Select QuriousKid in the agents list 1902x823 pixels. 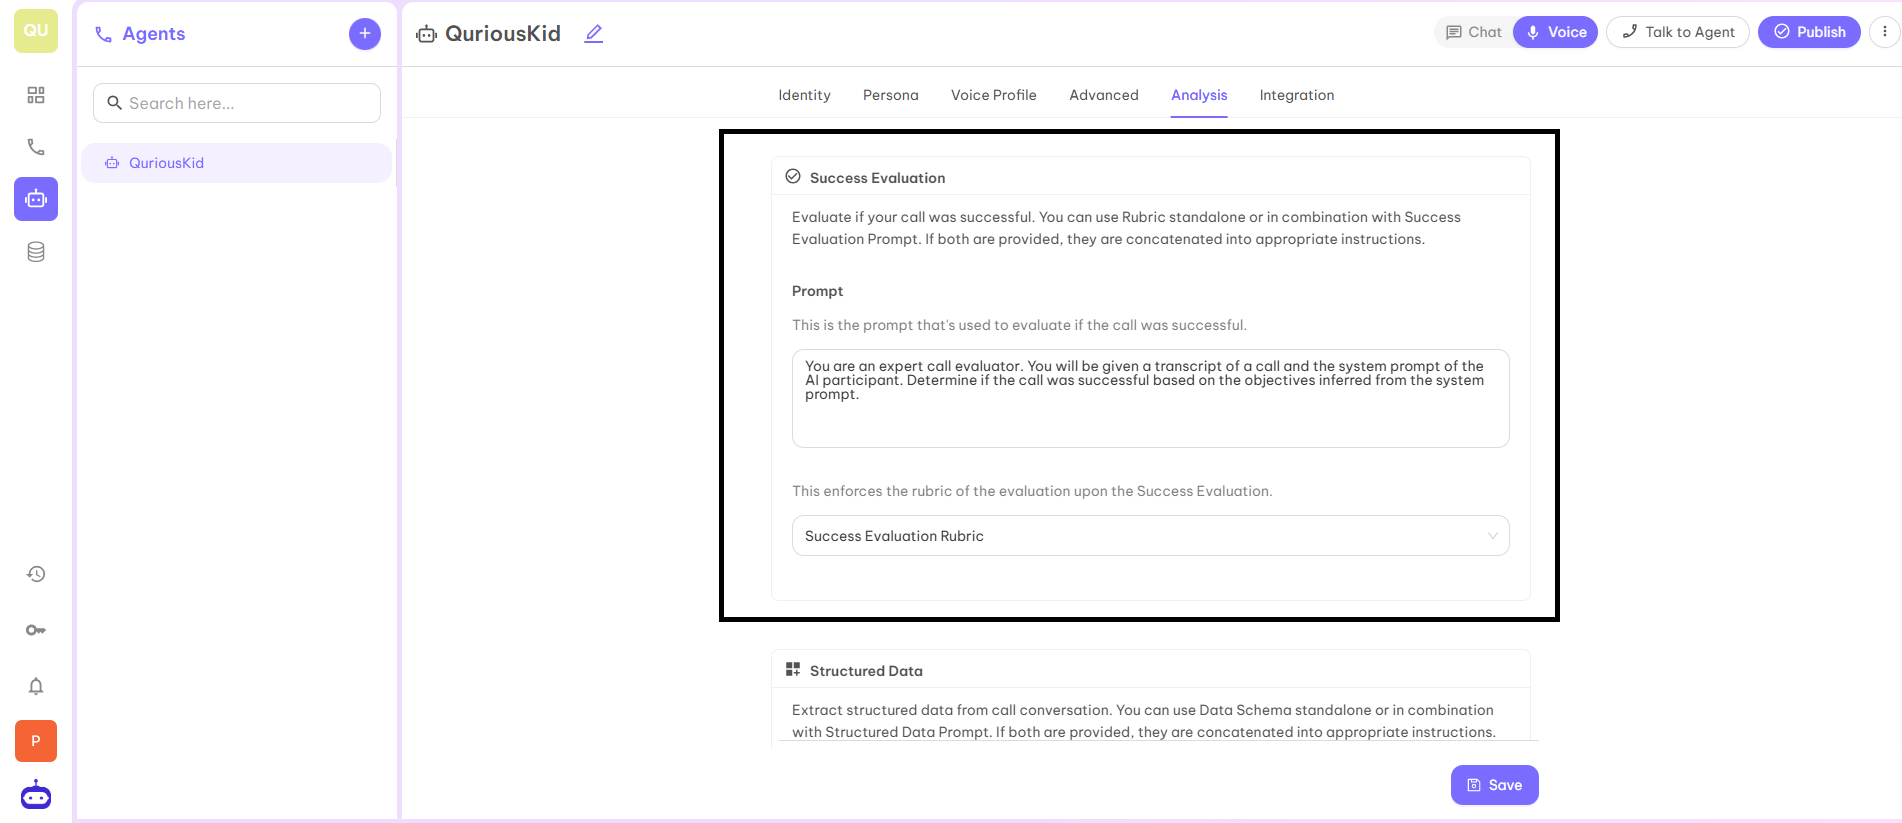point(237,163)
